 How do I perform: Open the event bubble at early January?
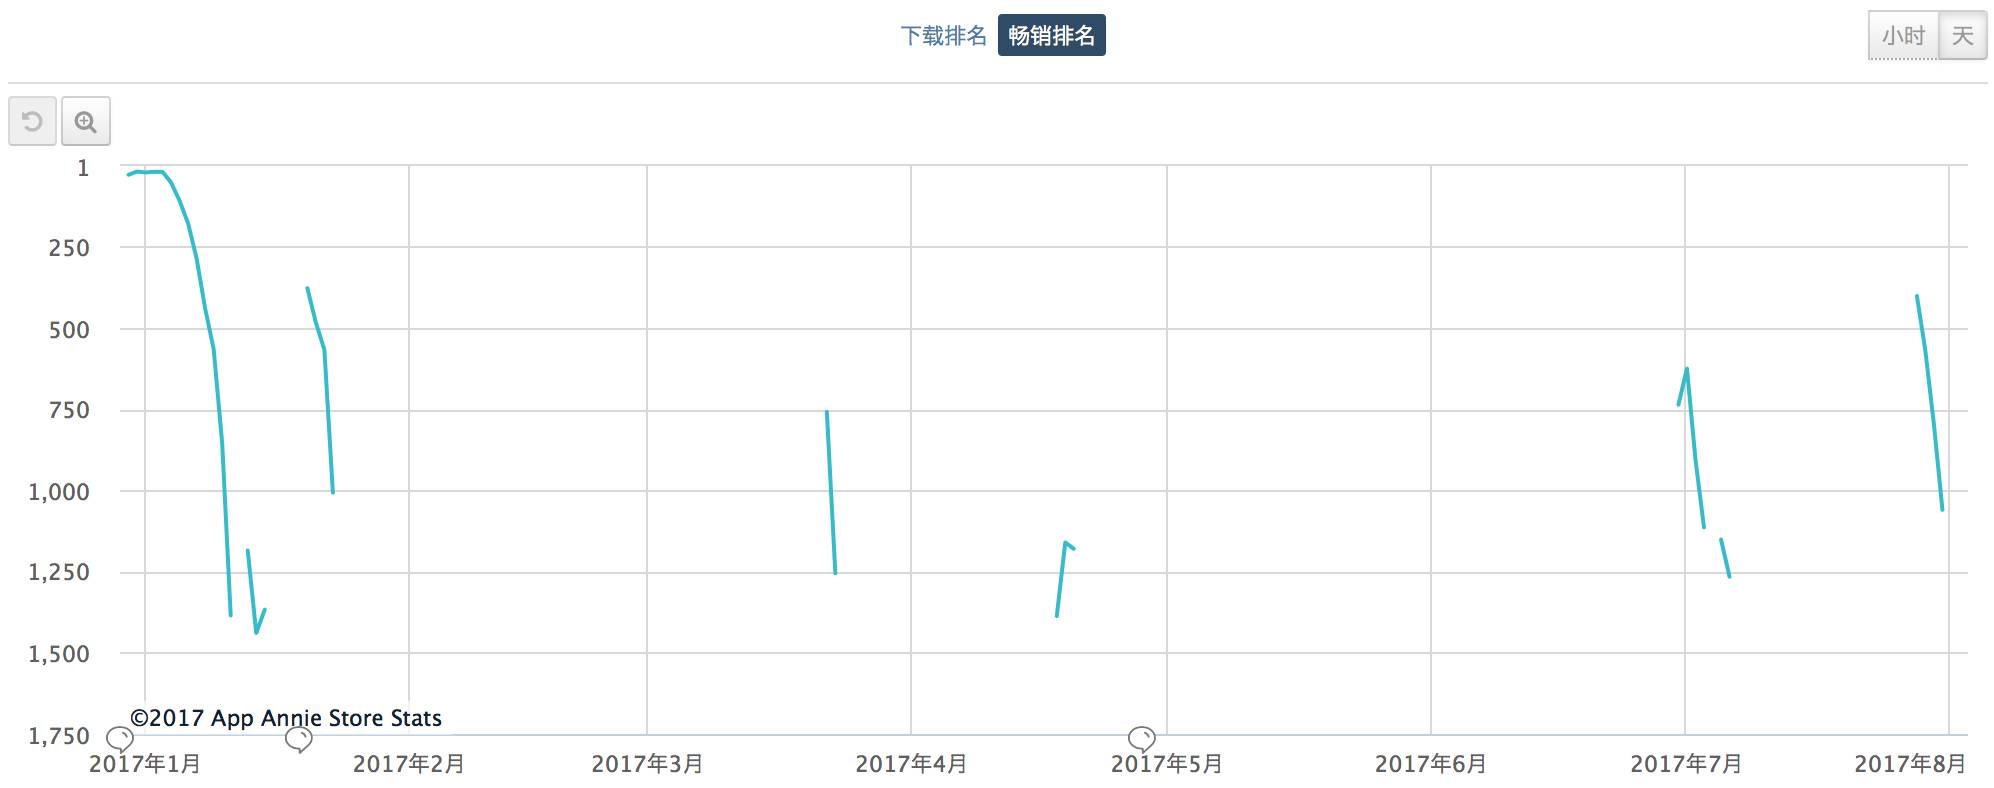(x=119, y=740)
